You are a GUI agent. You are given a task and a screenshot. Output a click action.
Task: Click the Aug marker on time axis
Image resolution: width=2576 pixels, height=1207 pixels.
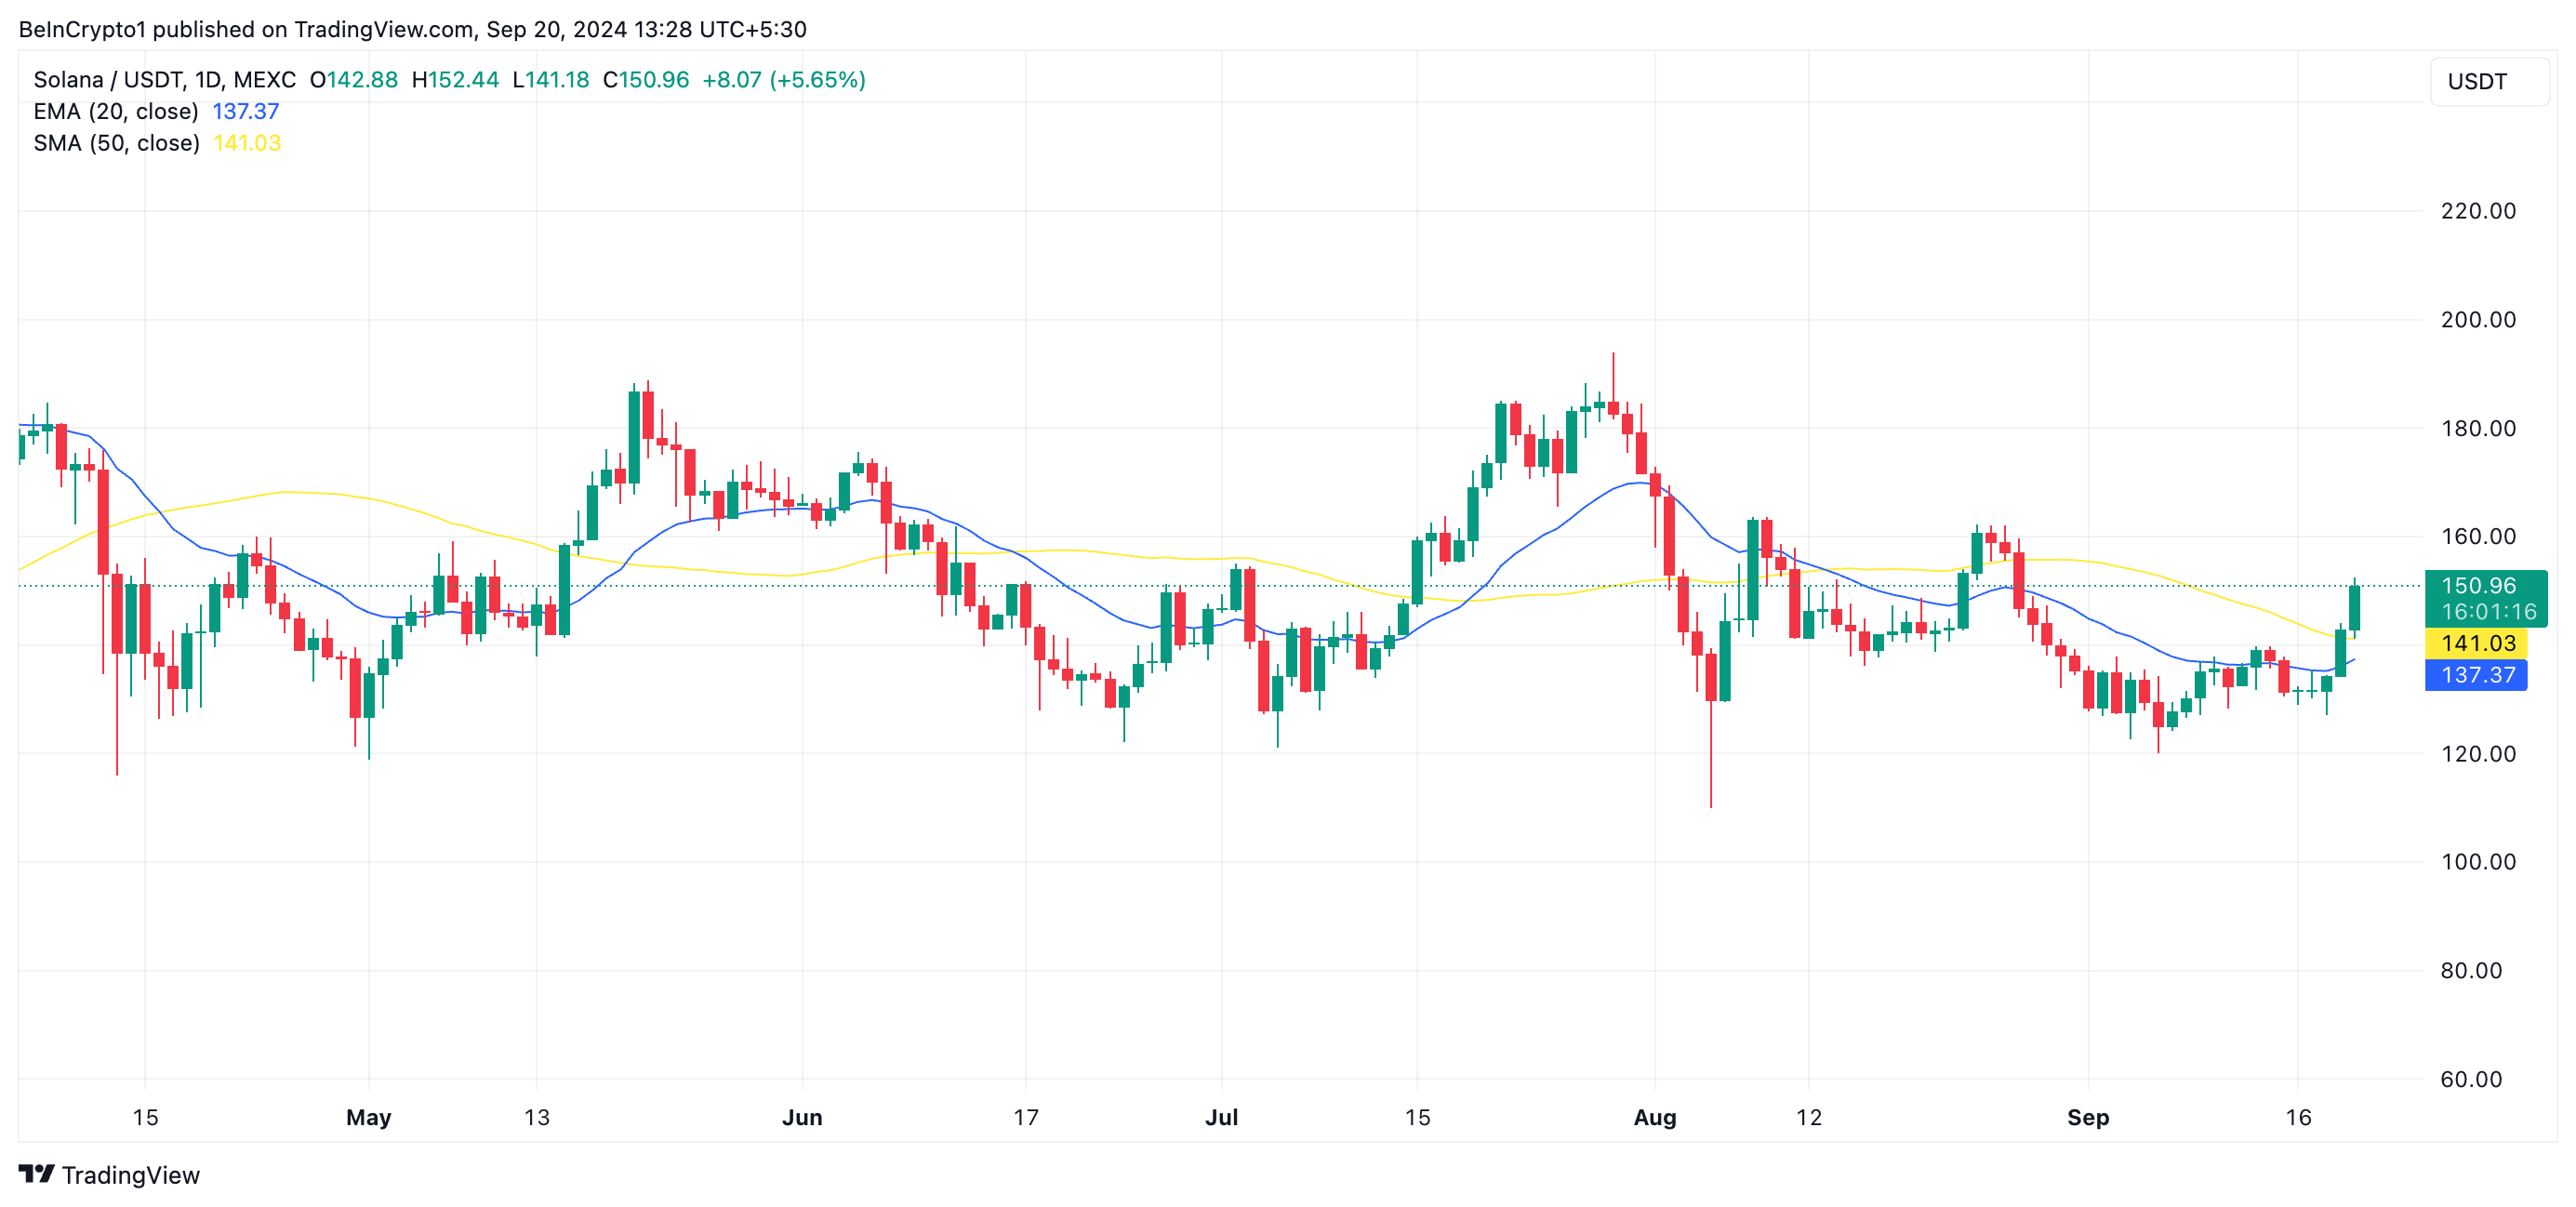click(x=1654, y=1117)
